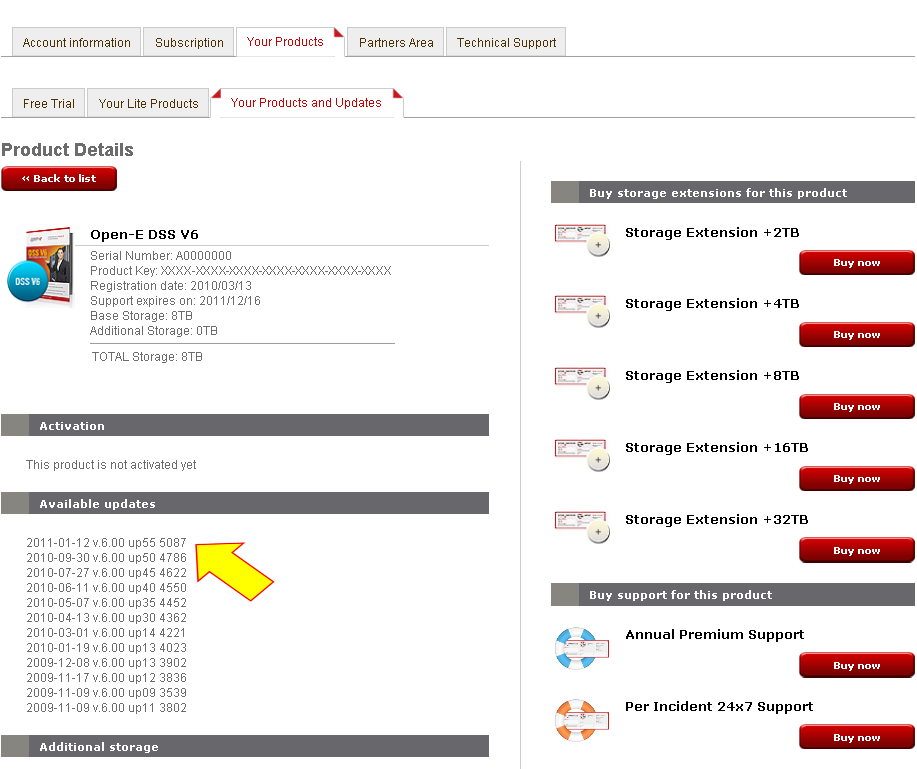The image size is (917, 769).
Task: Buy now for Per Incident 24x7 Support
Action: [x=857, y=737]
